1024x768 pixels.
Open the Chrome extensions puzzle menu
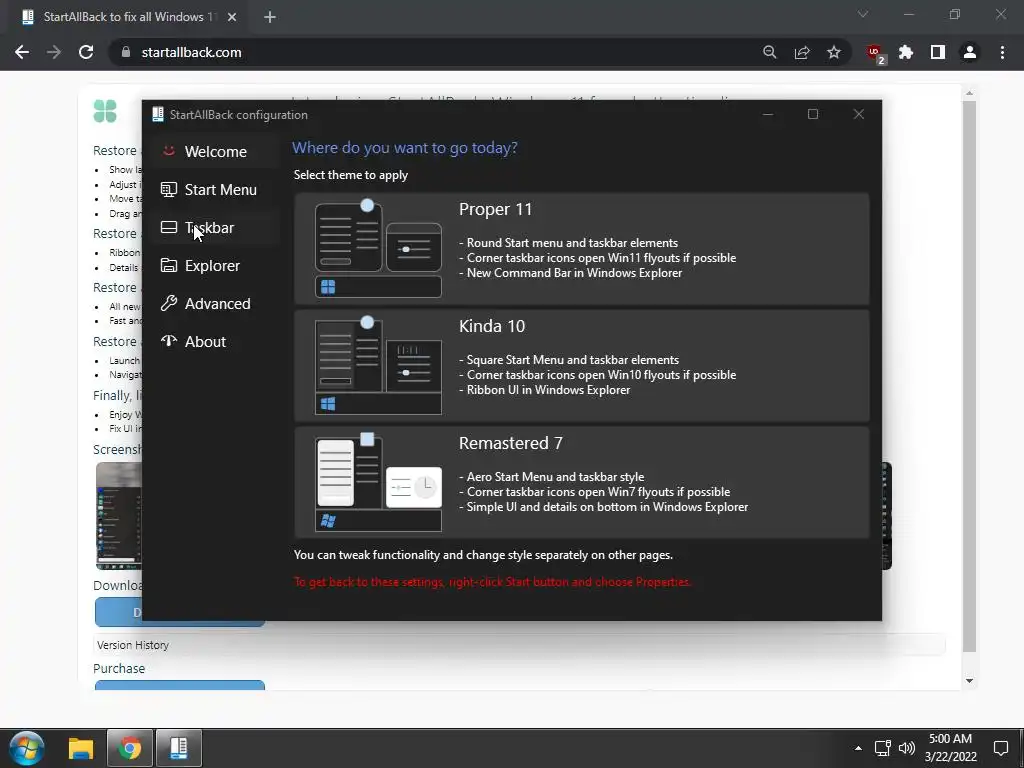(x=906, y=52)
